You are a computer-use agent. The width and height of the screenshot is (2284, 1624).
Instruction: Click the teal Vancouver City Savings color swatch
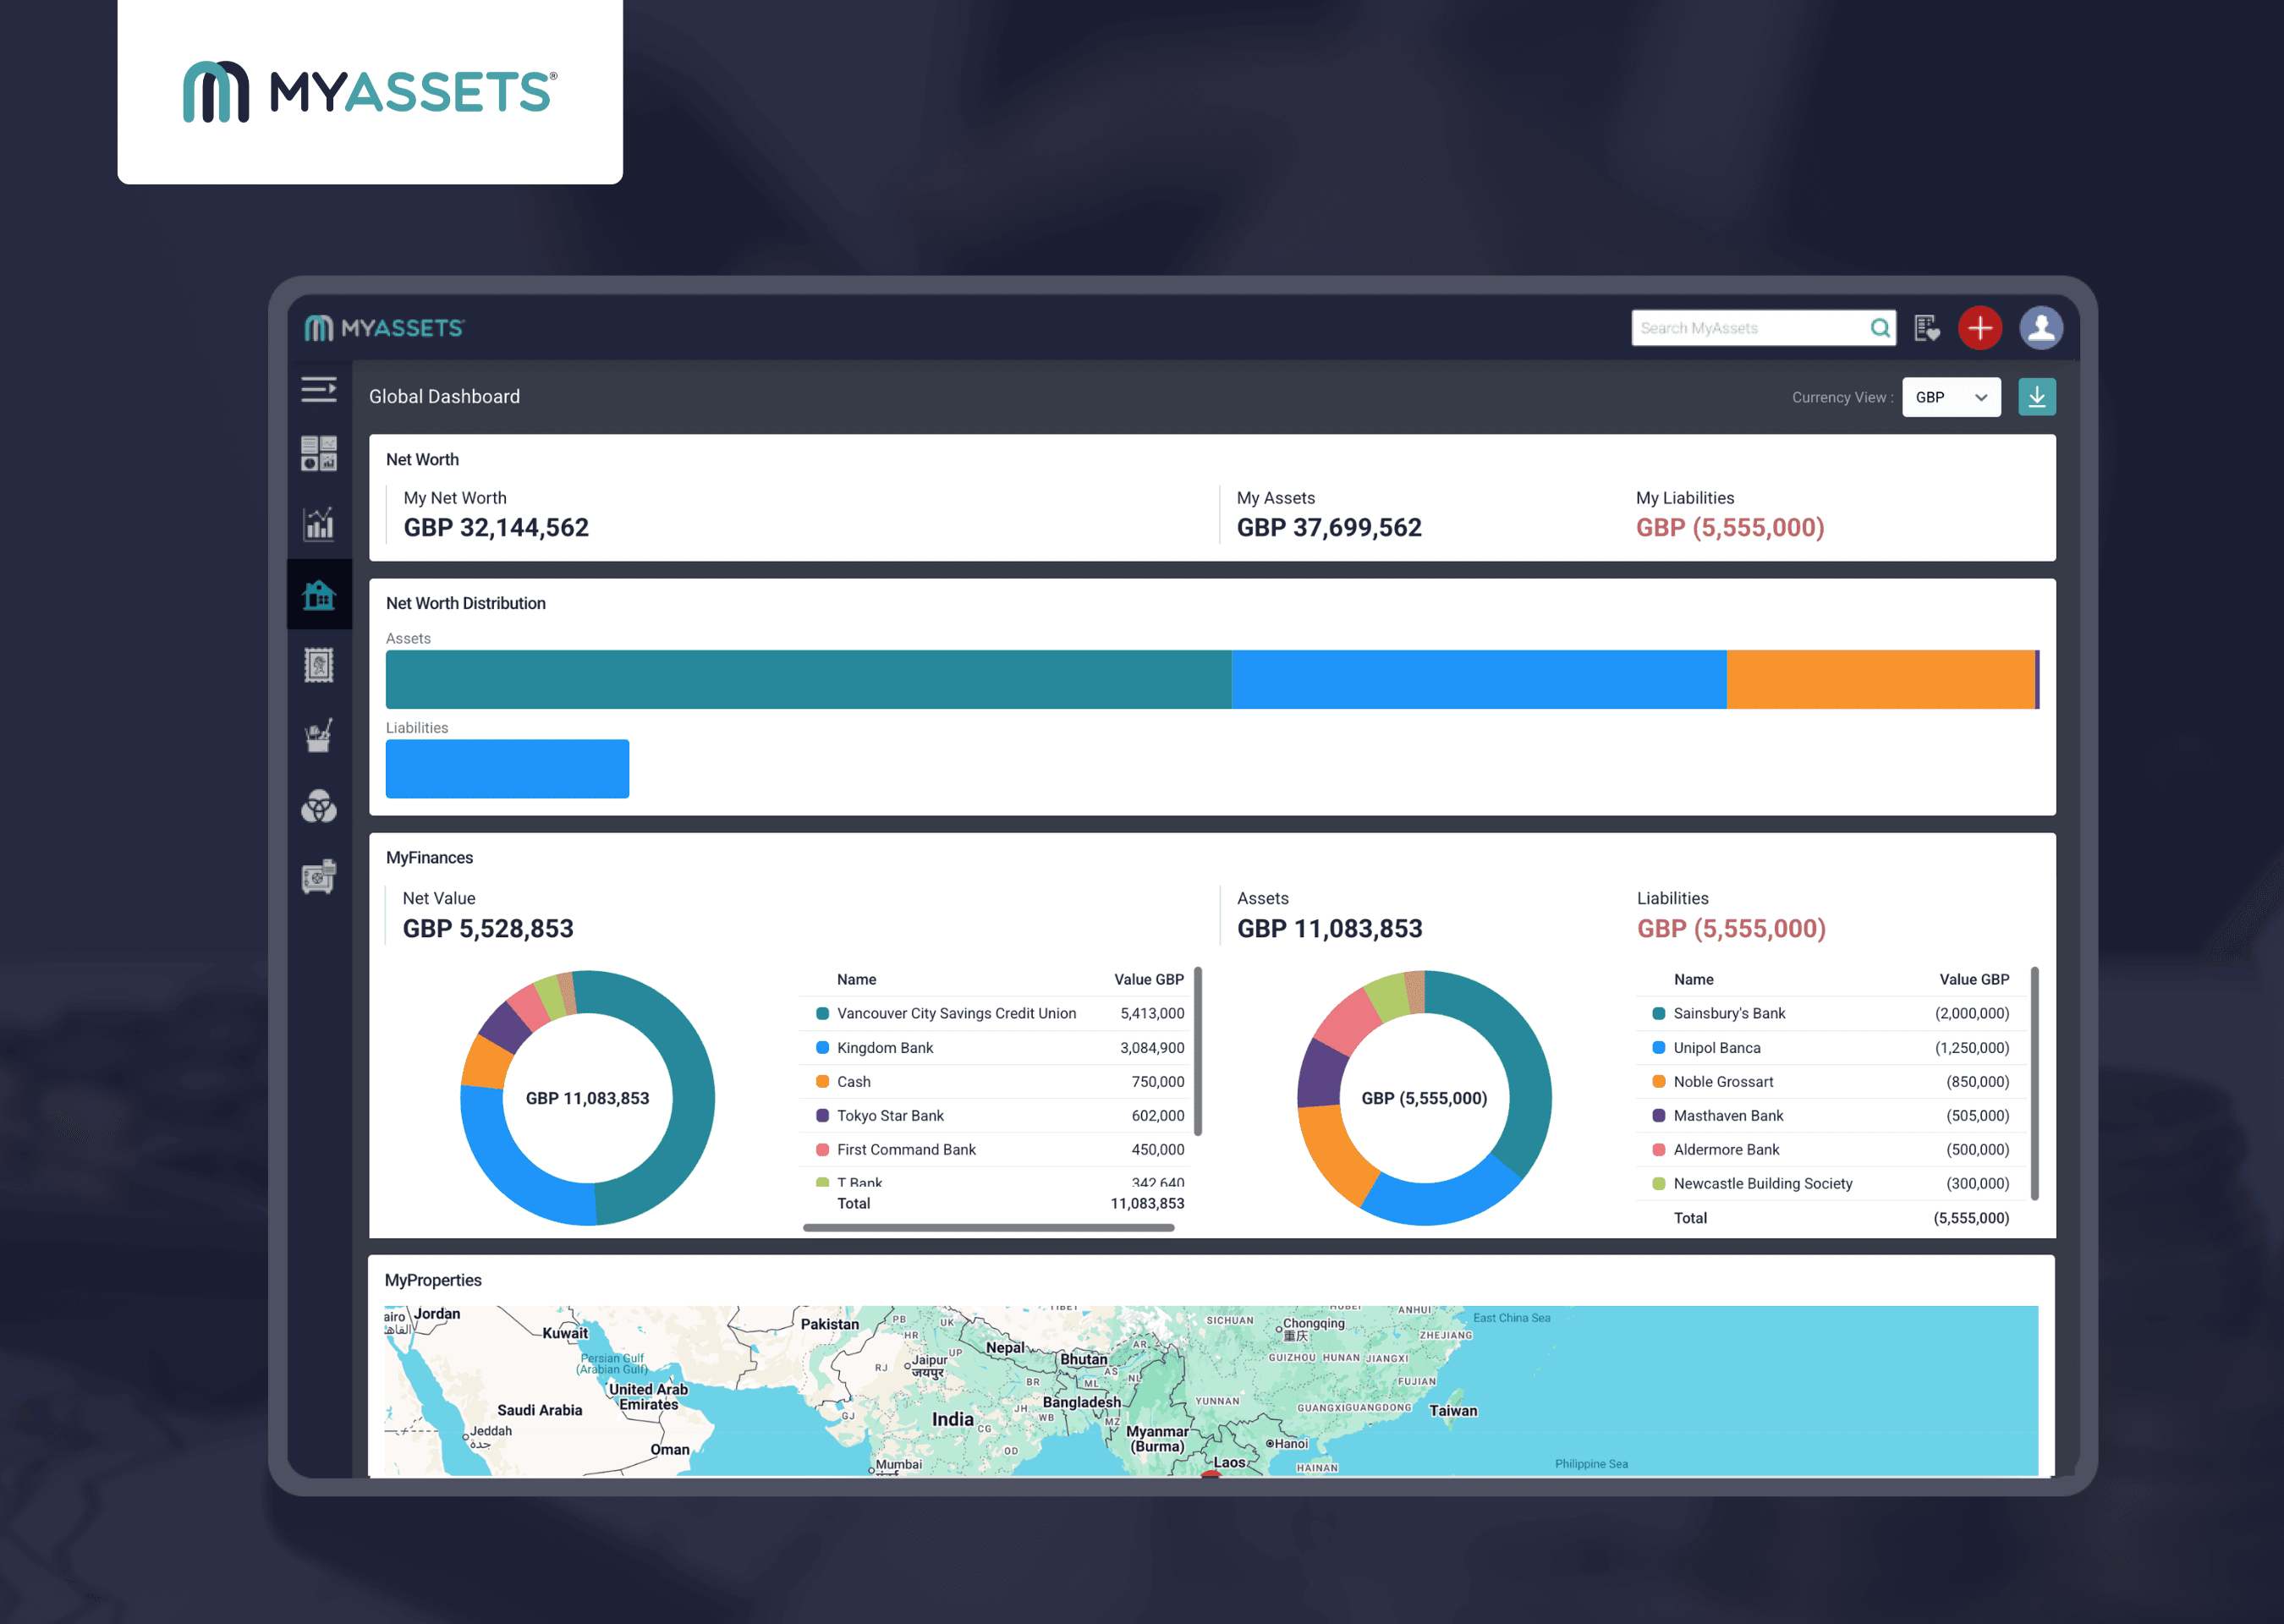823,1012
